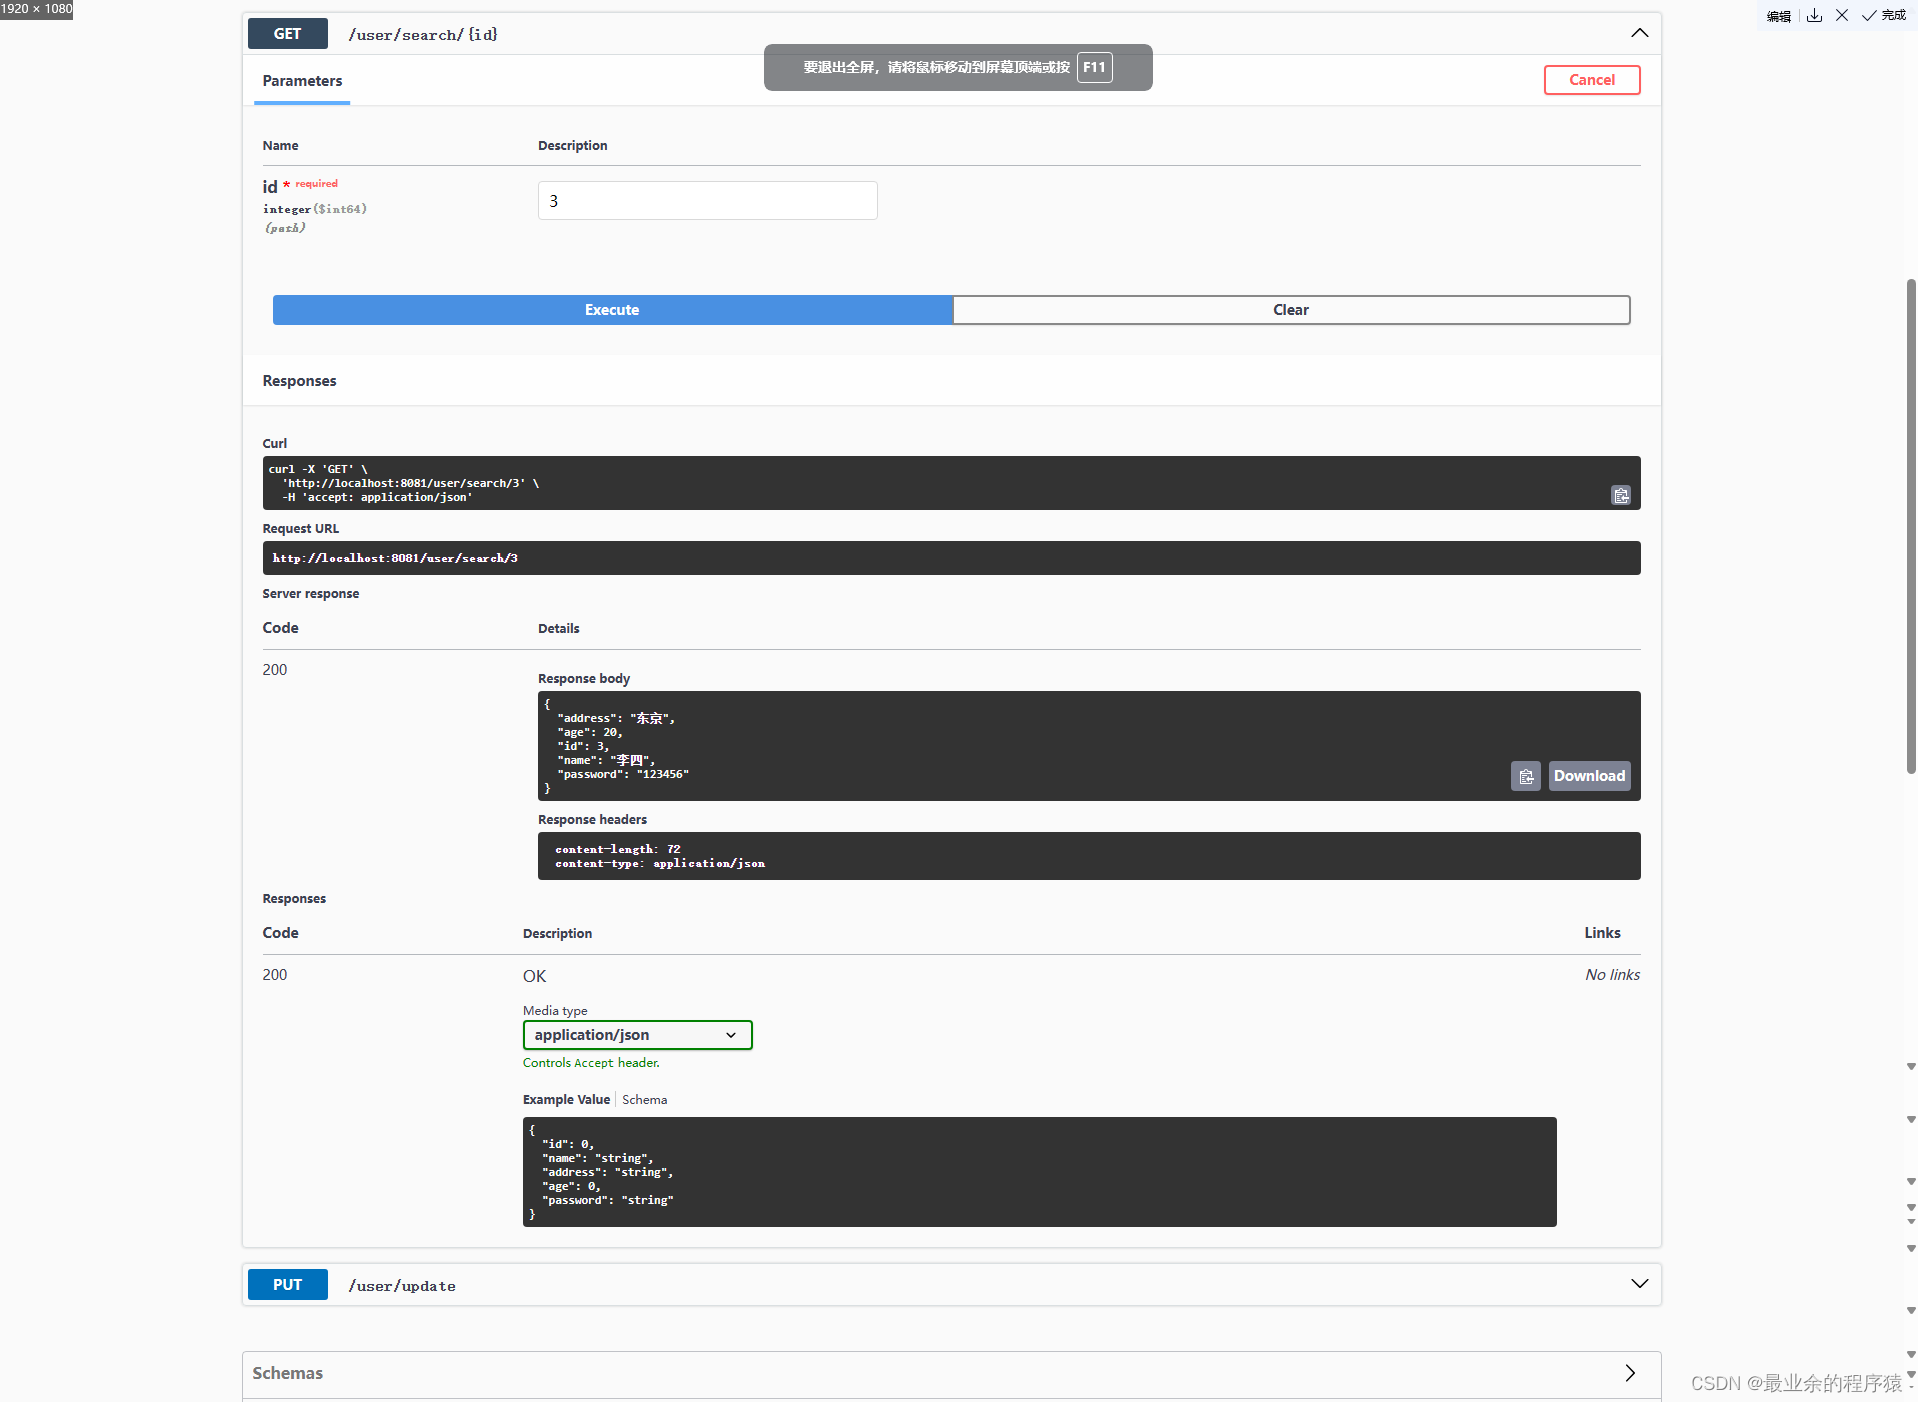Screen dimensions: 1918x1402
Task: Click the checkmark 完成 button at top right
Action: tap(1883, 15)
